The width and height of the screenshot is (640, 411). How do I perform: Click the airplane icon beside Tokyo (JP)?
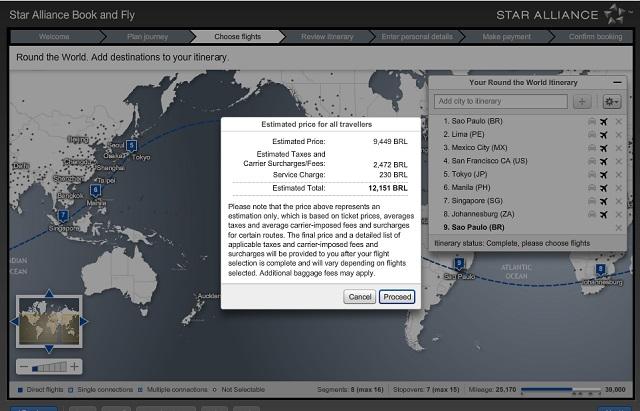tap(604, 174)
